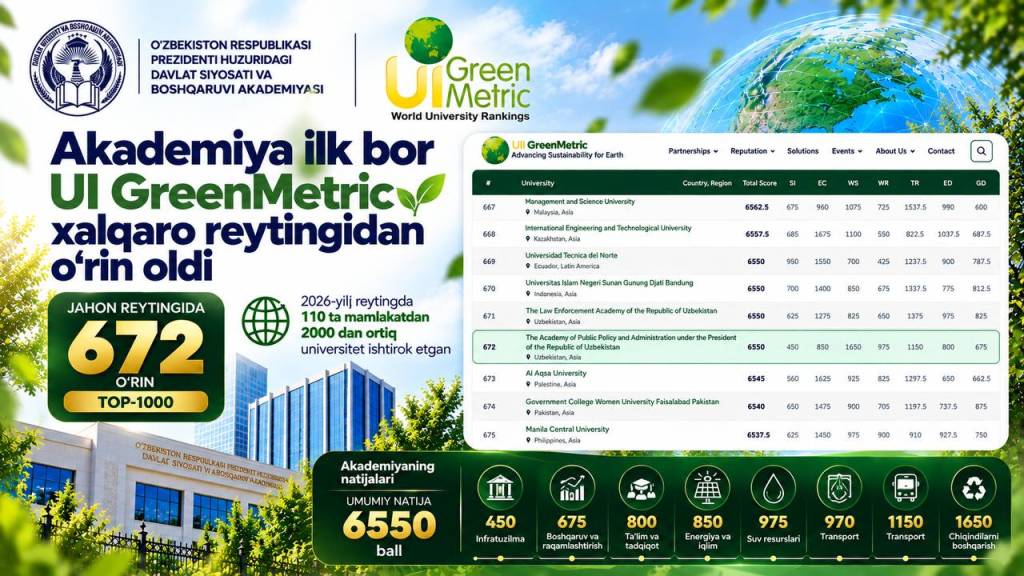Click the rank number 667 in table
1024x576 pixels.
click(489, 207)
